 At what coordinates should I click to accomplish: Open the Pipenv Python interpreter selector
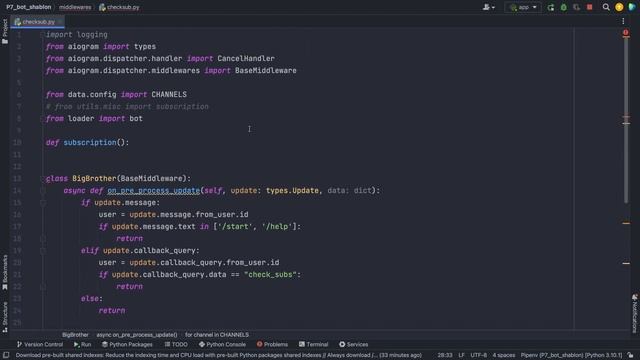(x=571, y=356)
